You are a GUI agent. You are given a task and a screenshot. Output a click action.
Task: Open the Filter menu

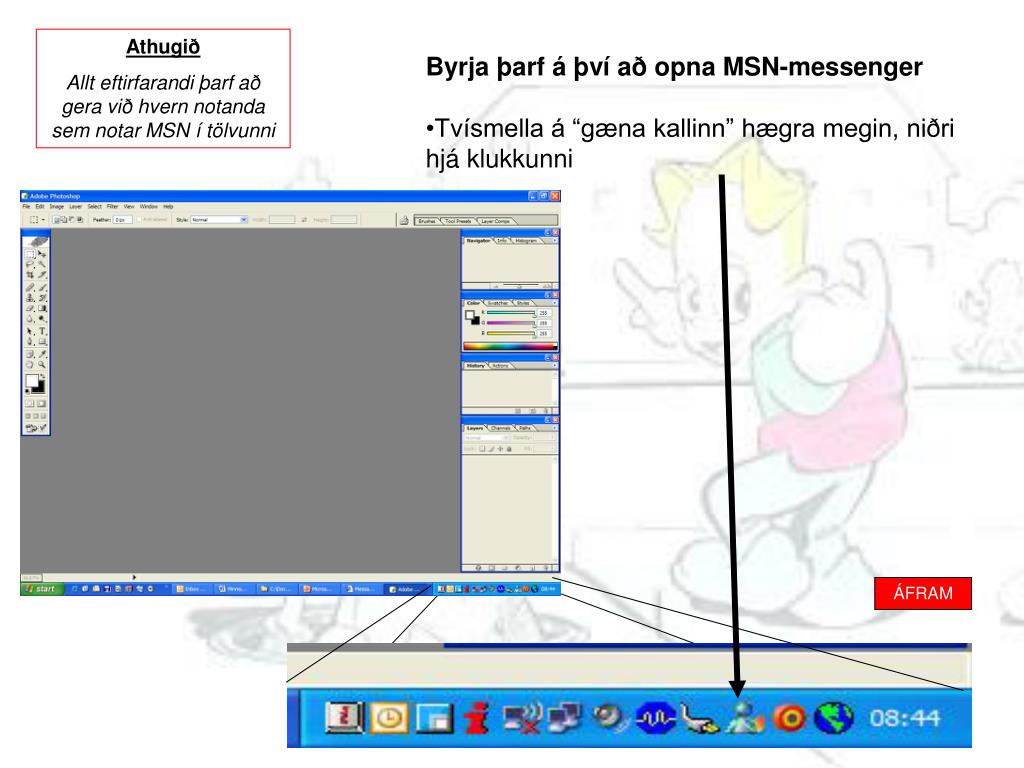click(x=112, y=206)
